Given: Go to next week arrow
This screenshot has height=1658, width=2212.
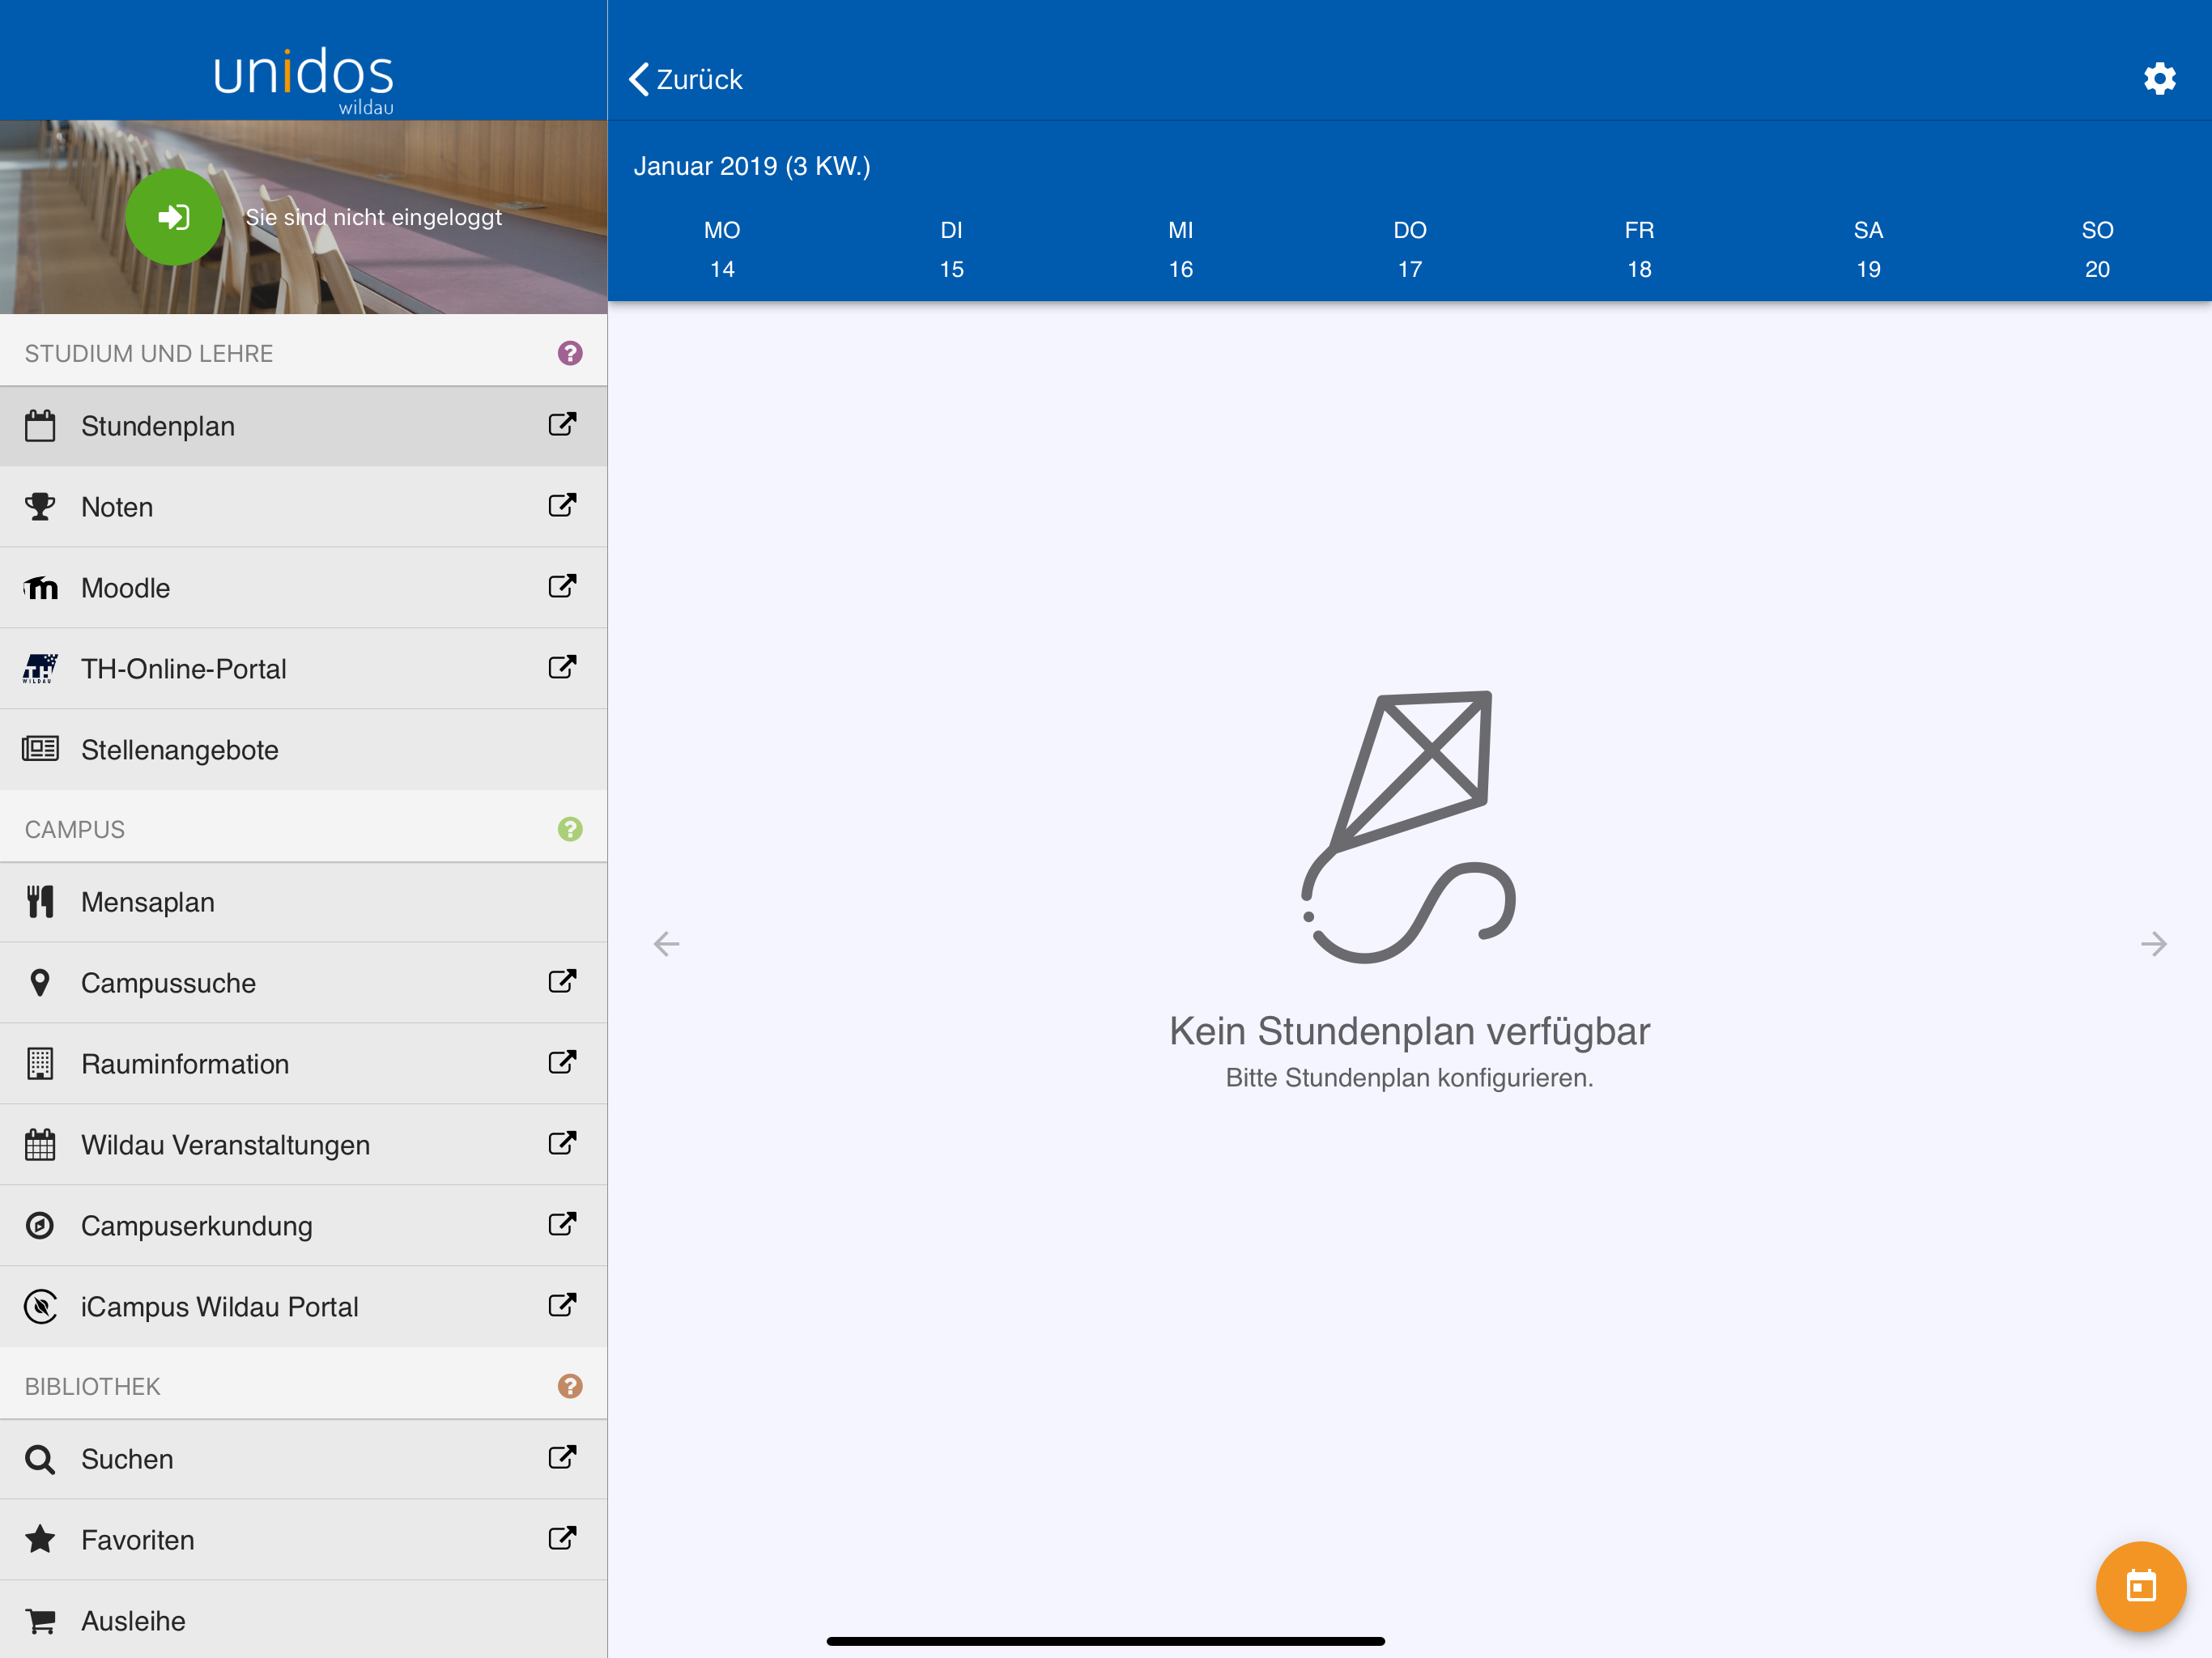Looking at the screenshot, I should coord(2153,943).
